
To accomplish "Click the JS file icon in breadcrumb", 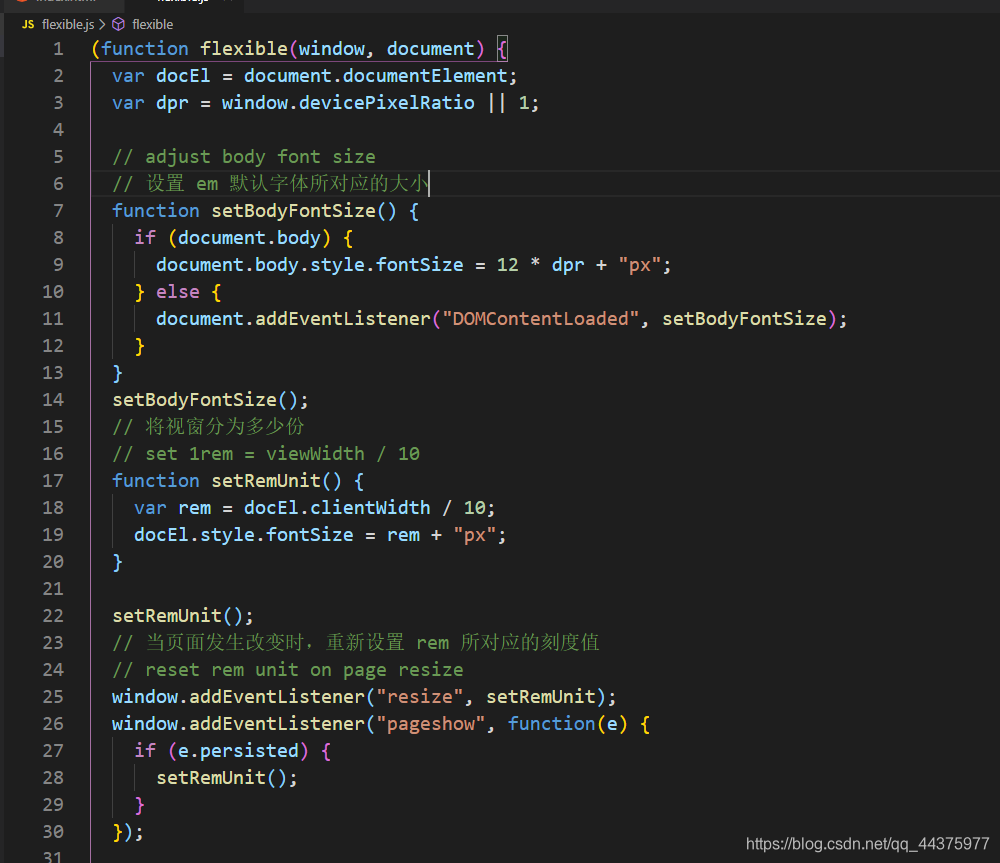I will (28, 24).
